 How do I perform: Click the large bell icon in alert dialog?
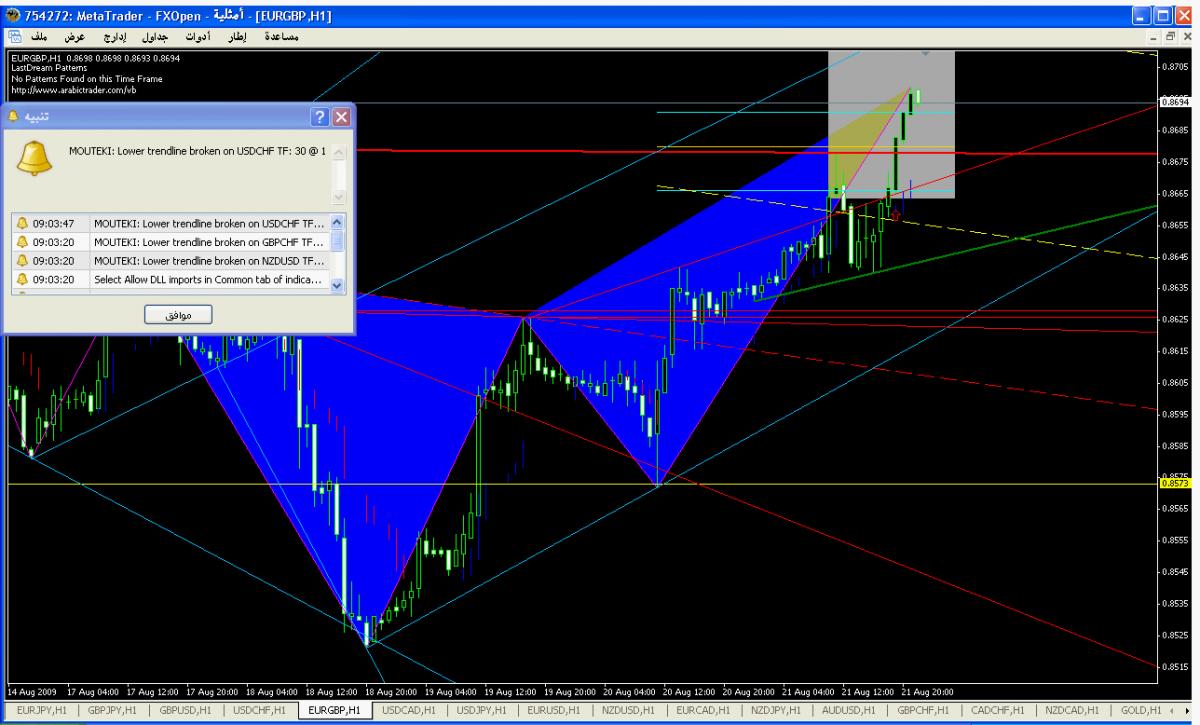pos(36,157)
